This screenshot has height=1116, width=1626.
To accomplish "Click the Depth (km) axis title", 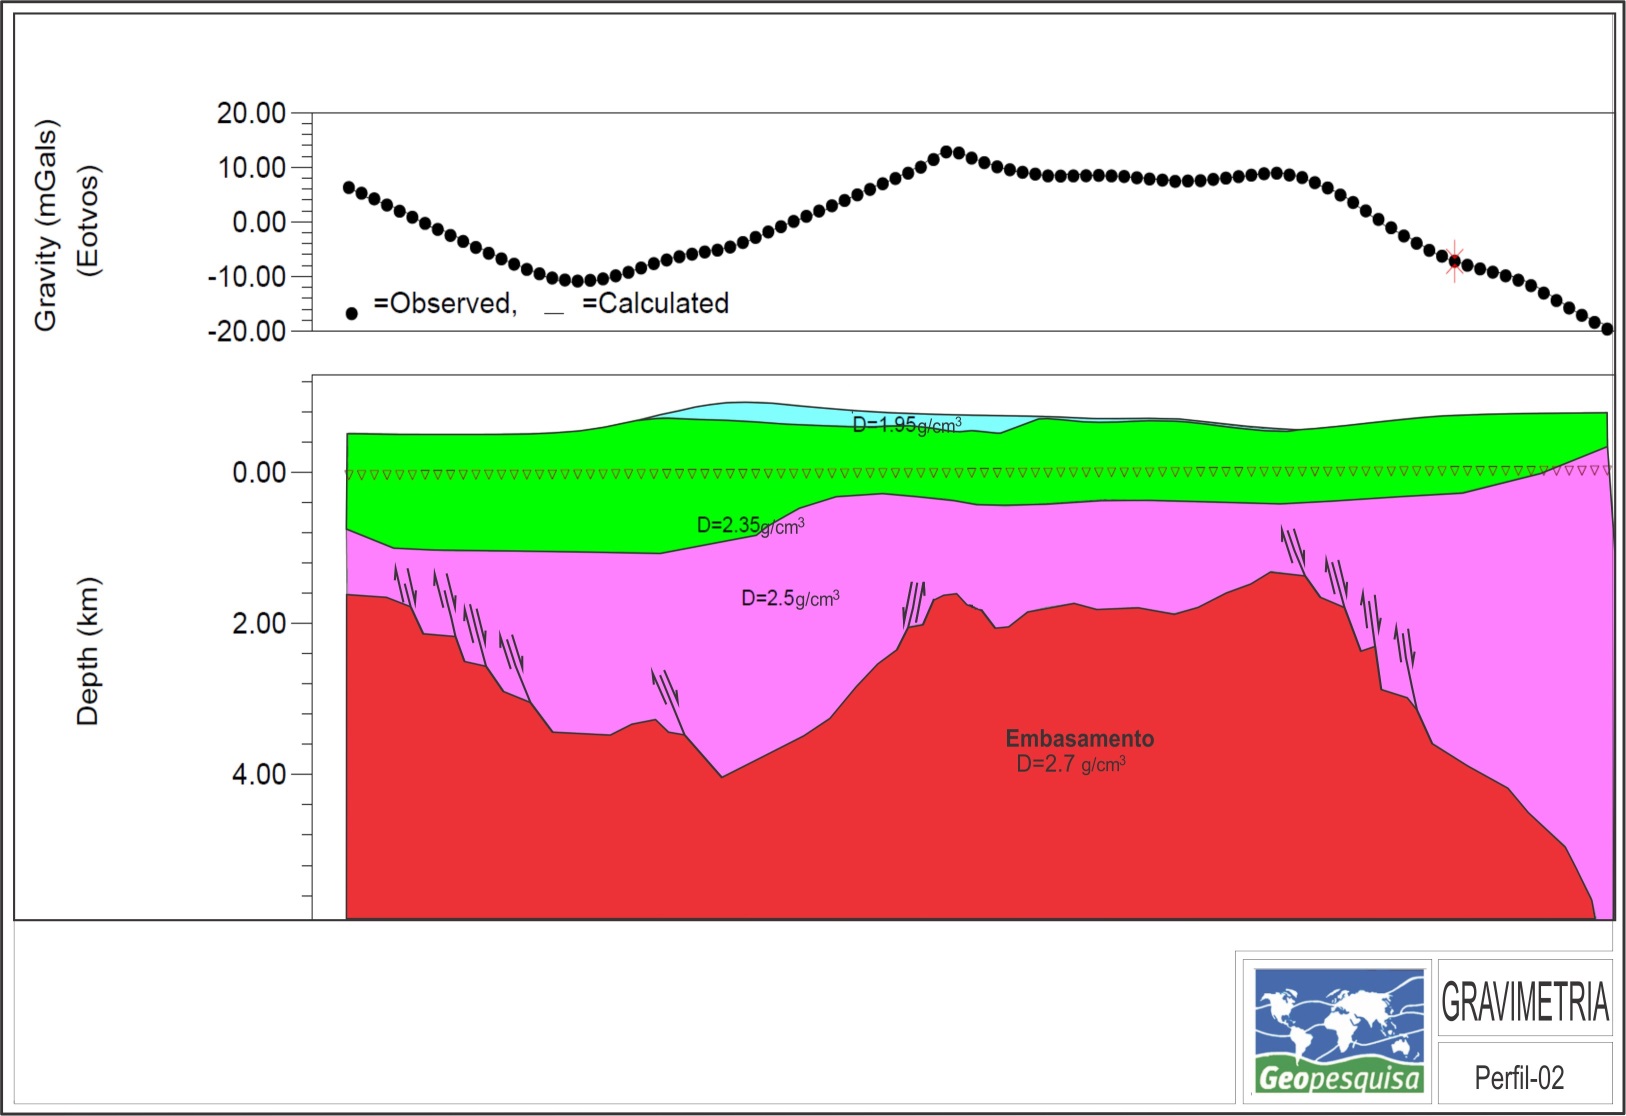I will click(x=88, y=651).
